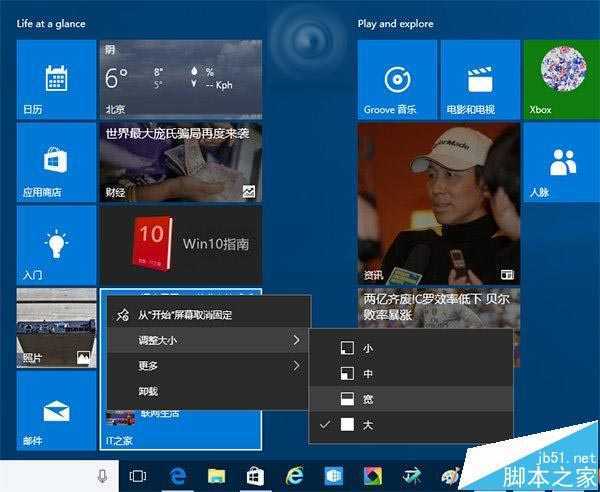This screenshot has height=492, width=600.
Task: Expand the 调整大小 resize submenu
Action: click(209, 340)
